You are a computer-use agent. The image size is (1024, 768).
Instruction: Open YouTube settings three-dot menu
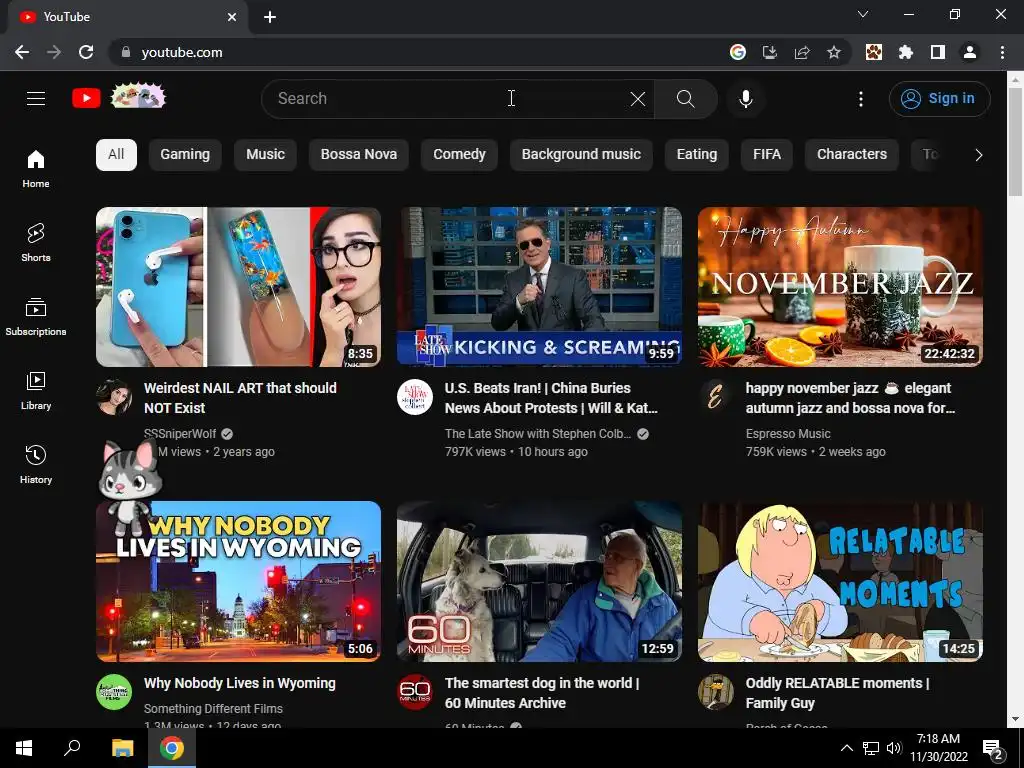861,99
